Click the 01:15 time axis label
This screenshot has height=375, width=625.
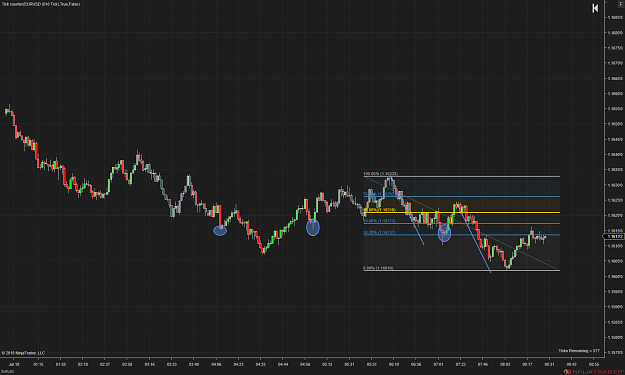click(38, 364)
